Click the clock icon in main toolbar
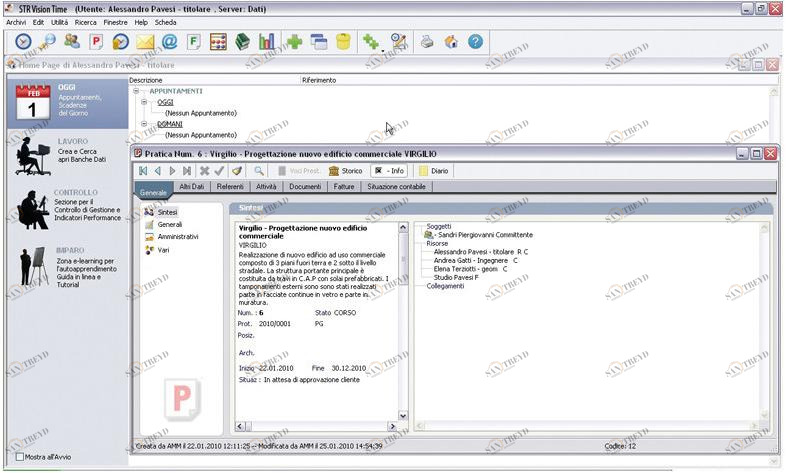This screenshot has height=473, width=786. (23, 42)
